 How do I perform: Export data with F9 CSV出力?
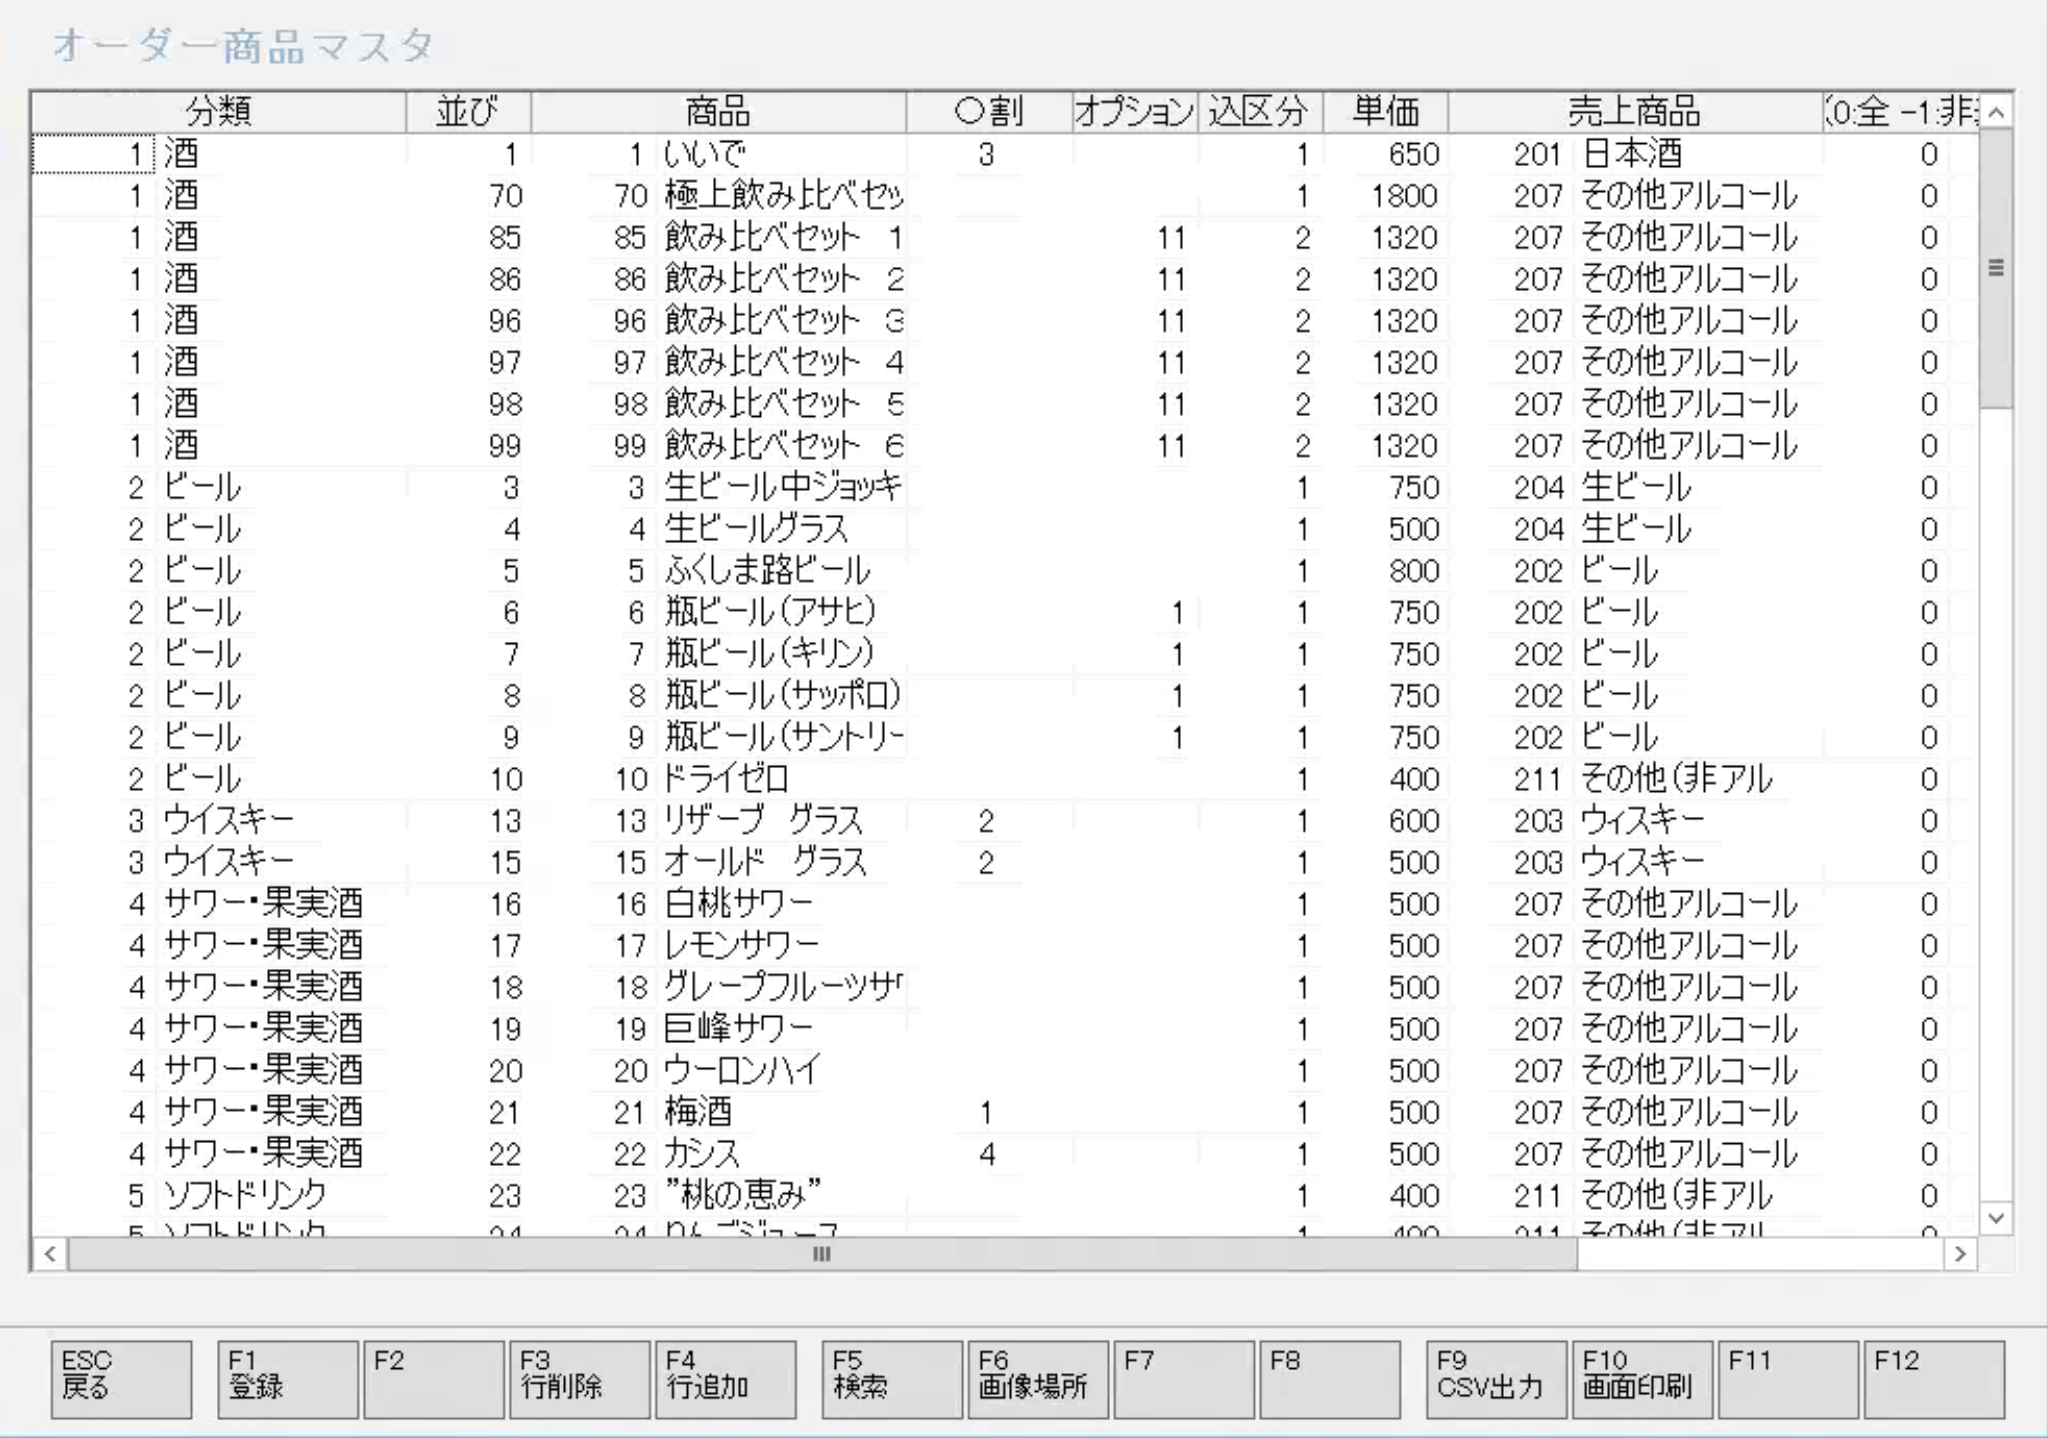pos(1495,1378)
